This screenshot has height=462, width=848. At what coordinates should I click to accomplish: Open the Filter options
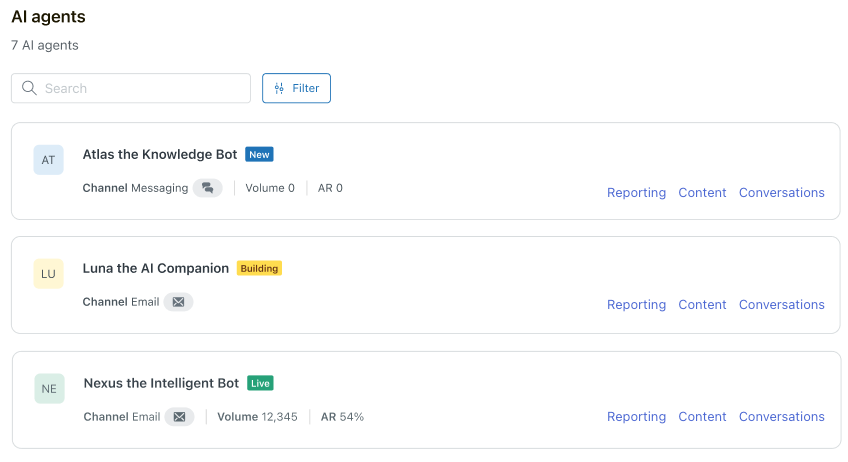click(x=296, y=88)
